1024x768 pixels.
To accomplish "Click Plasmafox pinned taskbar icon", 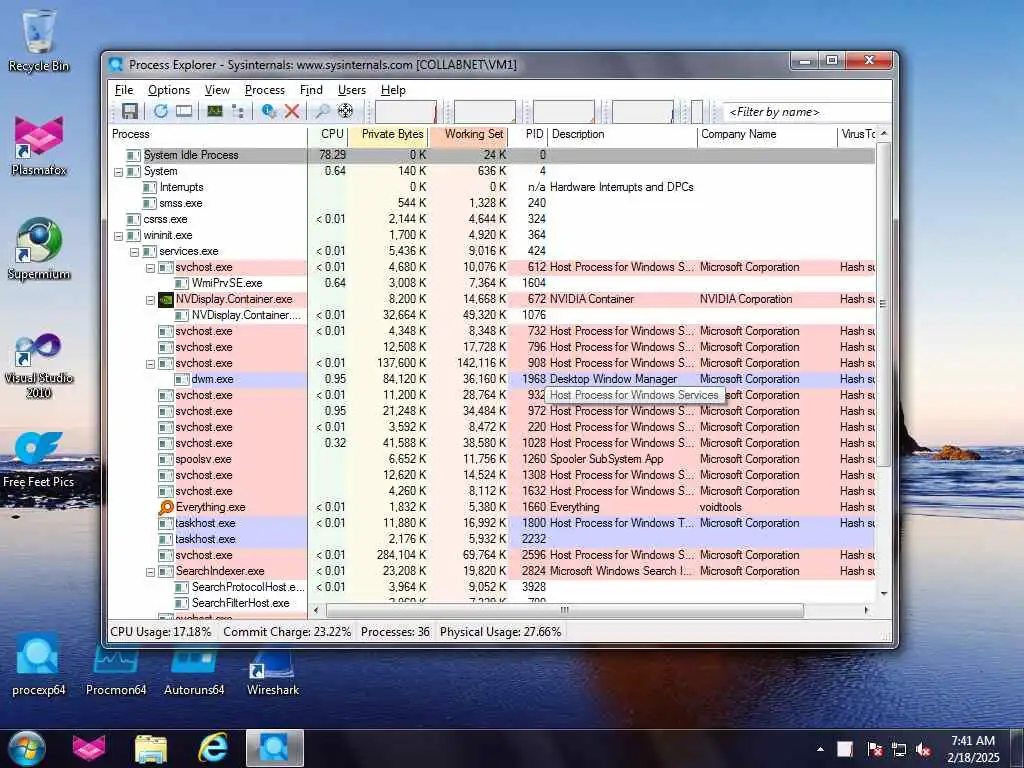I will point(89,748).
